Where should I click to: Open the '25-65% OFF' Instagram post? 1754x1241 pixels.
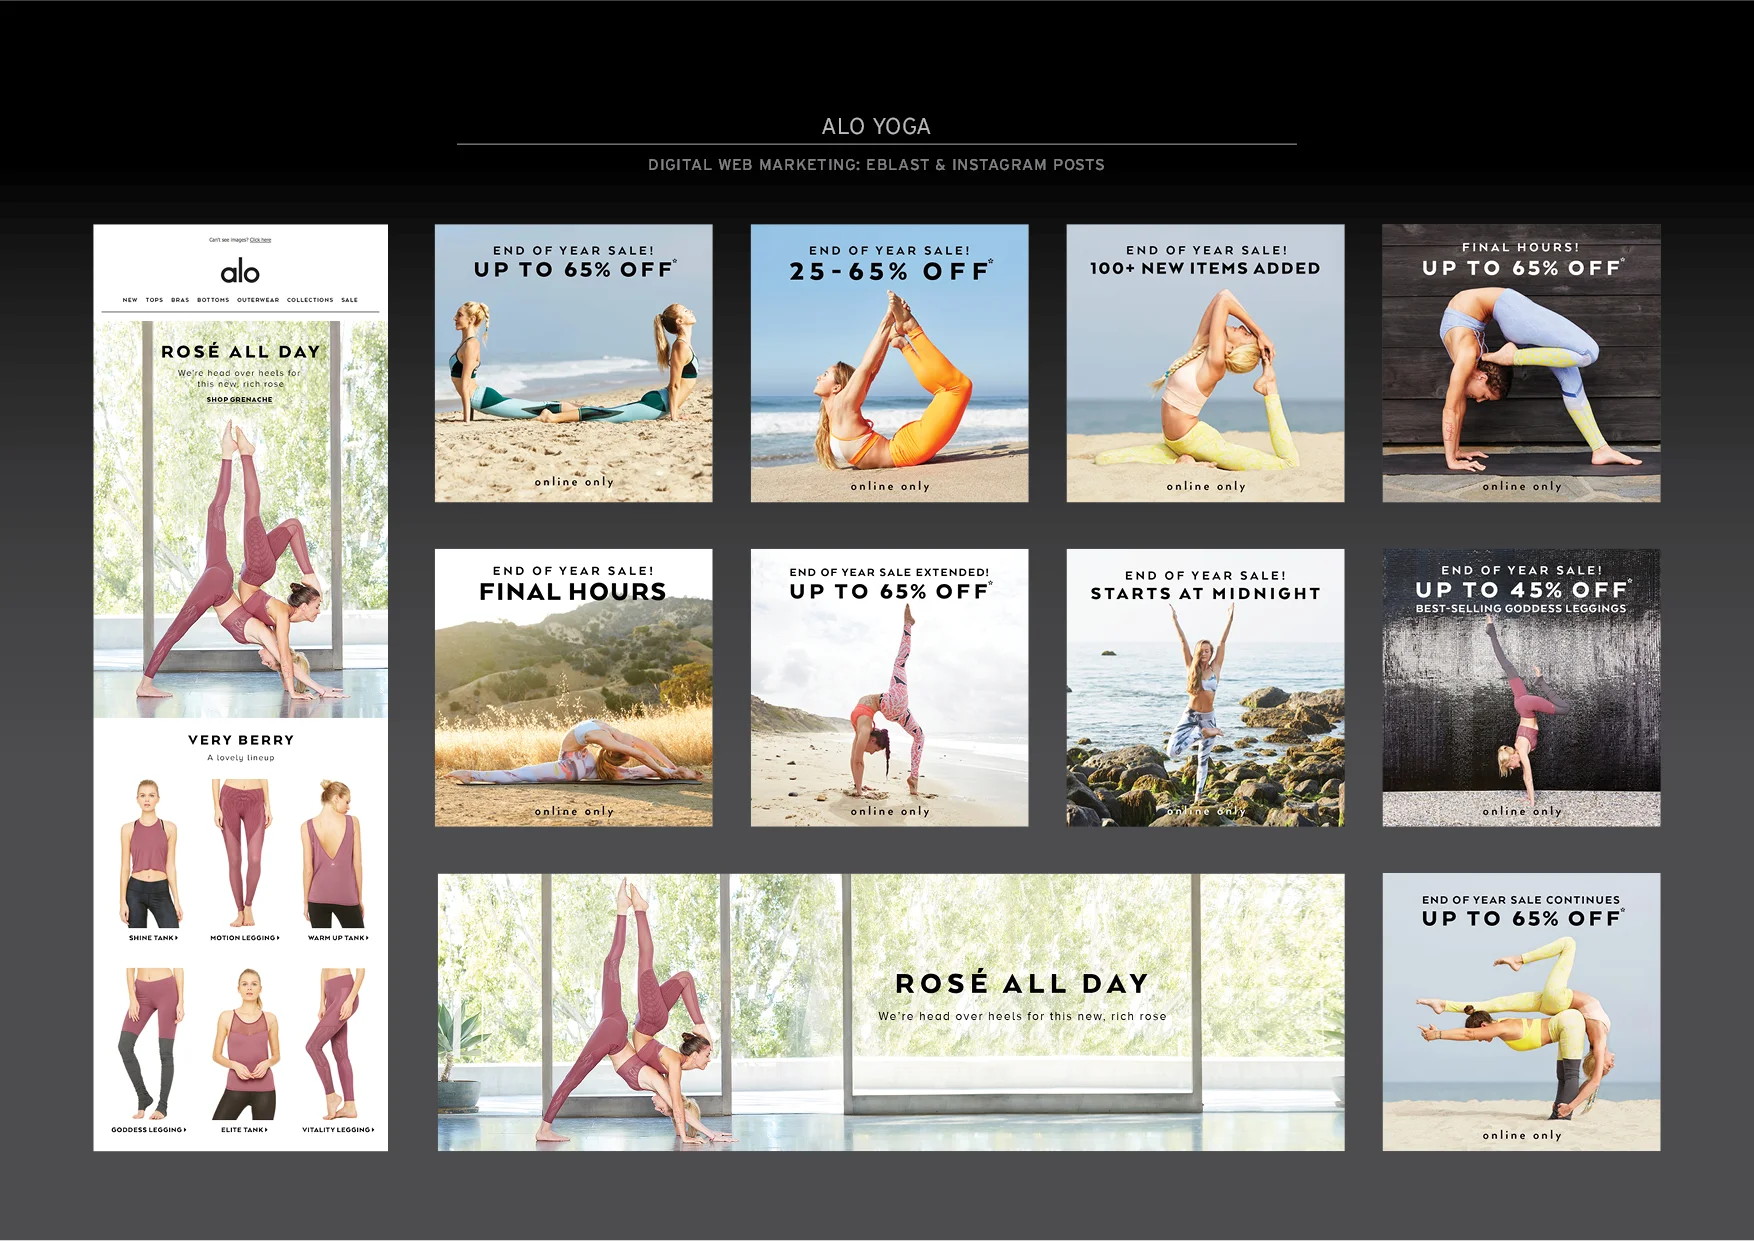tap(889, 363)
